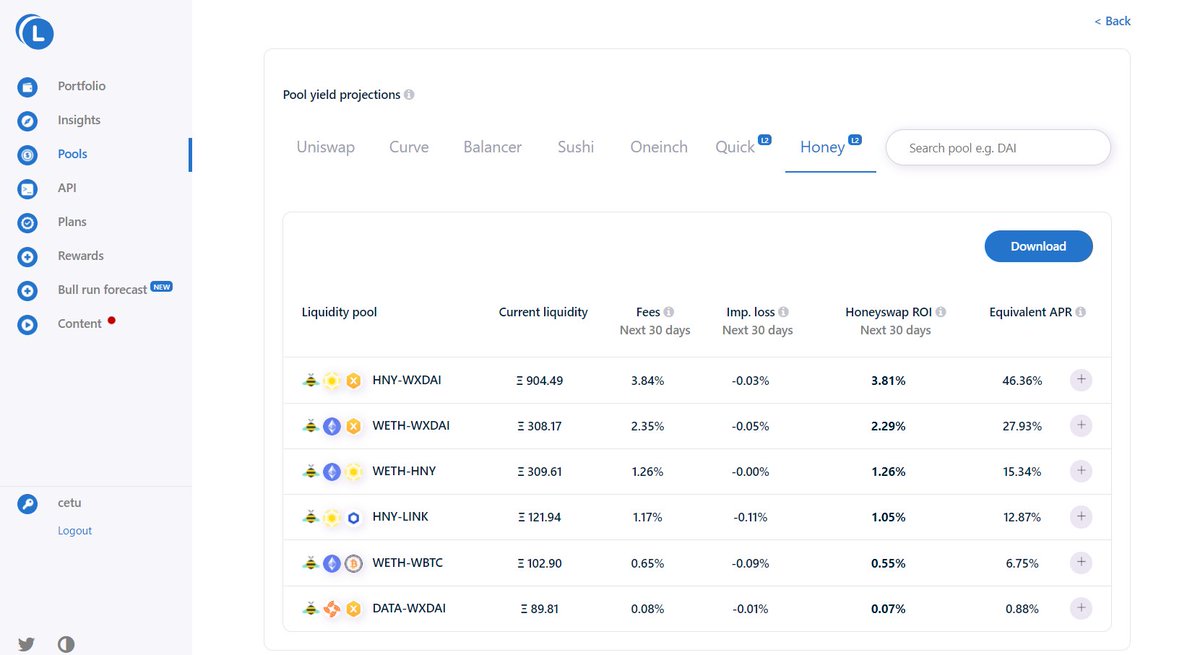Screen dimensions: 1200x655
Task: Click the Ξ 89.81 liquidity value
Action: [x=540, y=609]
